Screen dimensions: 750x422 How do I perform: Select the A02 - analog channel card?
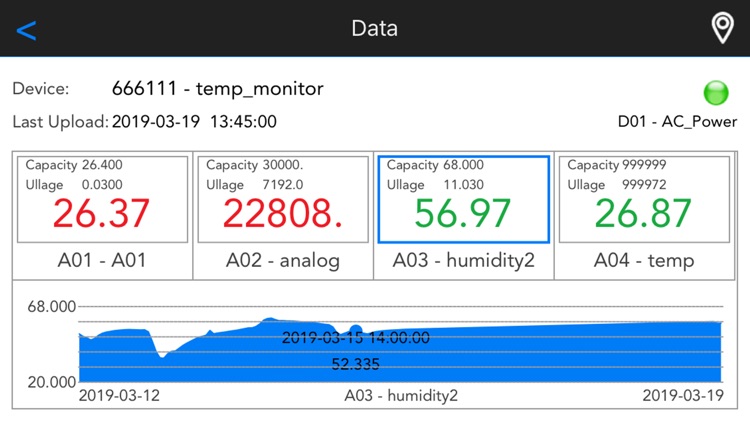point(283,216)
